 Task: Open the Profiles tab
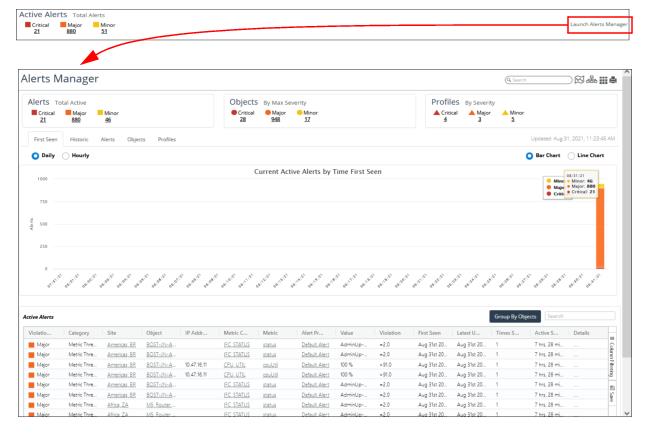click(167, 138)
